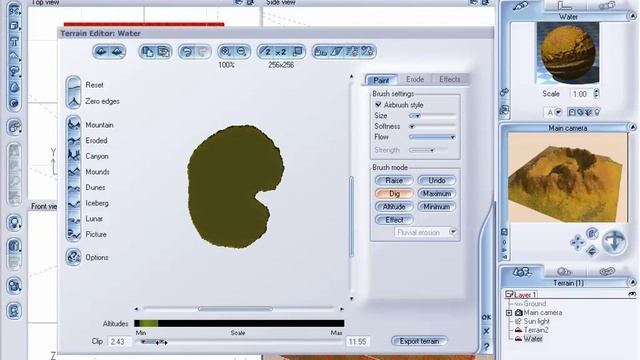Click the Zero edges icon
The image size is (640, 360).
tap(73, 101)
